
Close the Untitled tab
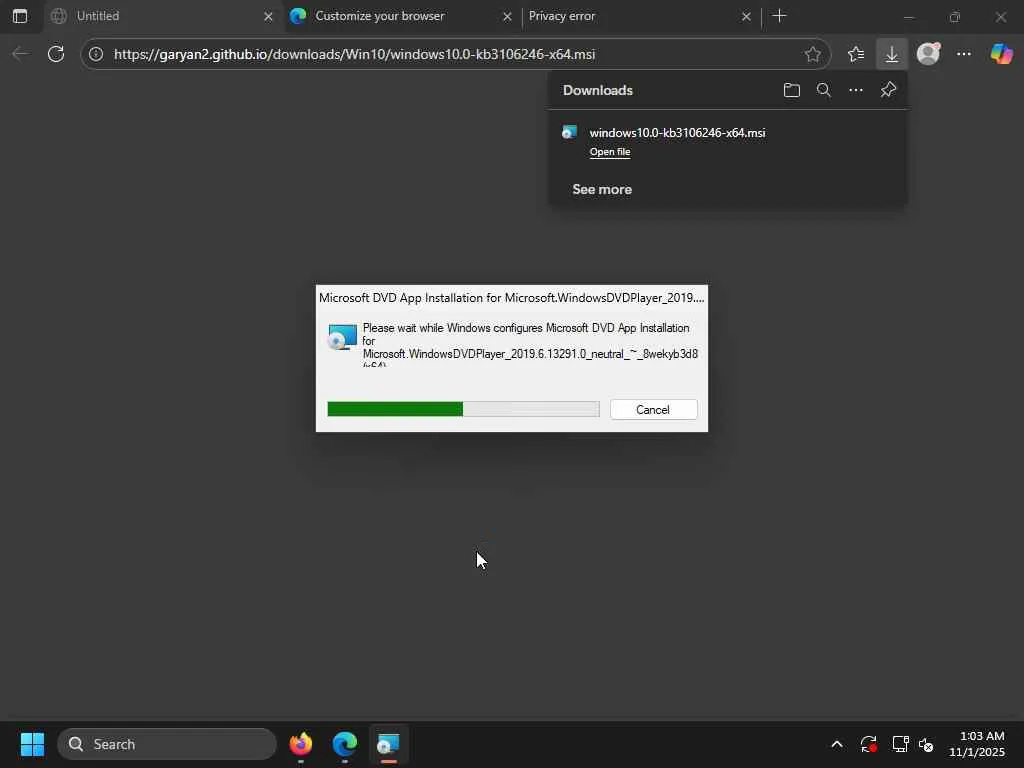(268, 16)
